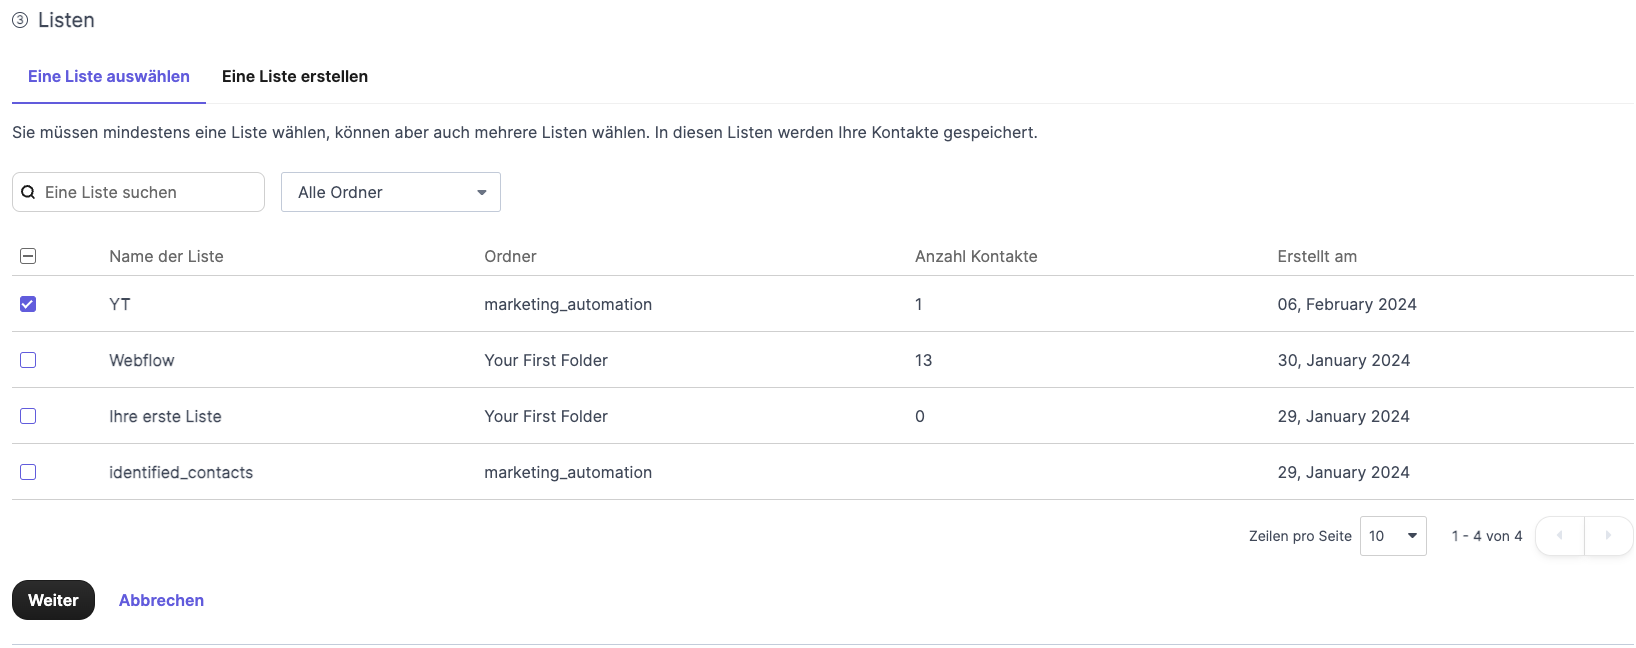Image resolution: width=1636 pixels, height=648 pixels.
Task: Click YT's marketing_automation folder cell
Action: (568, 304)
